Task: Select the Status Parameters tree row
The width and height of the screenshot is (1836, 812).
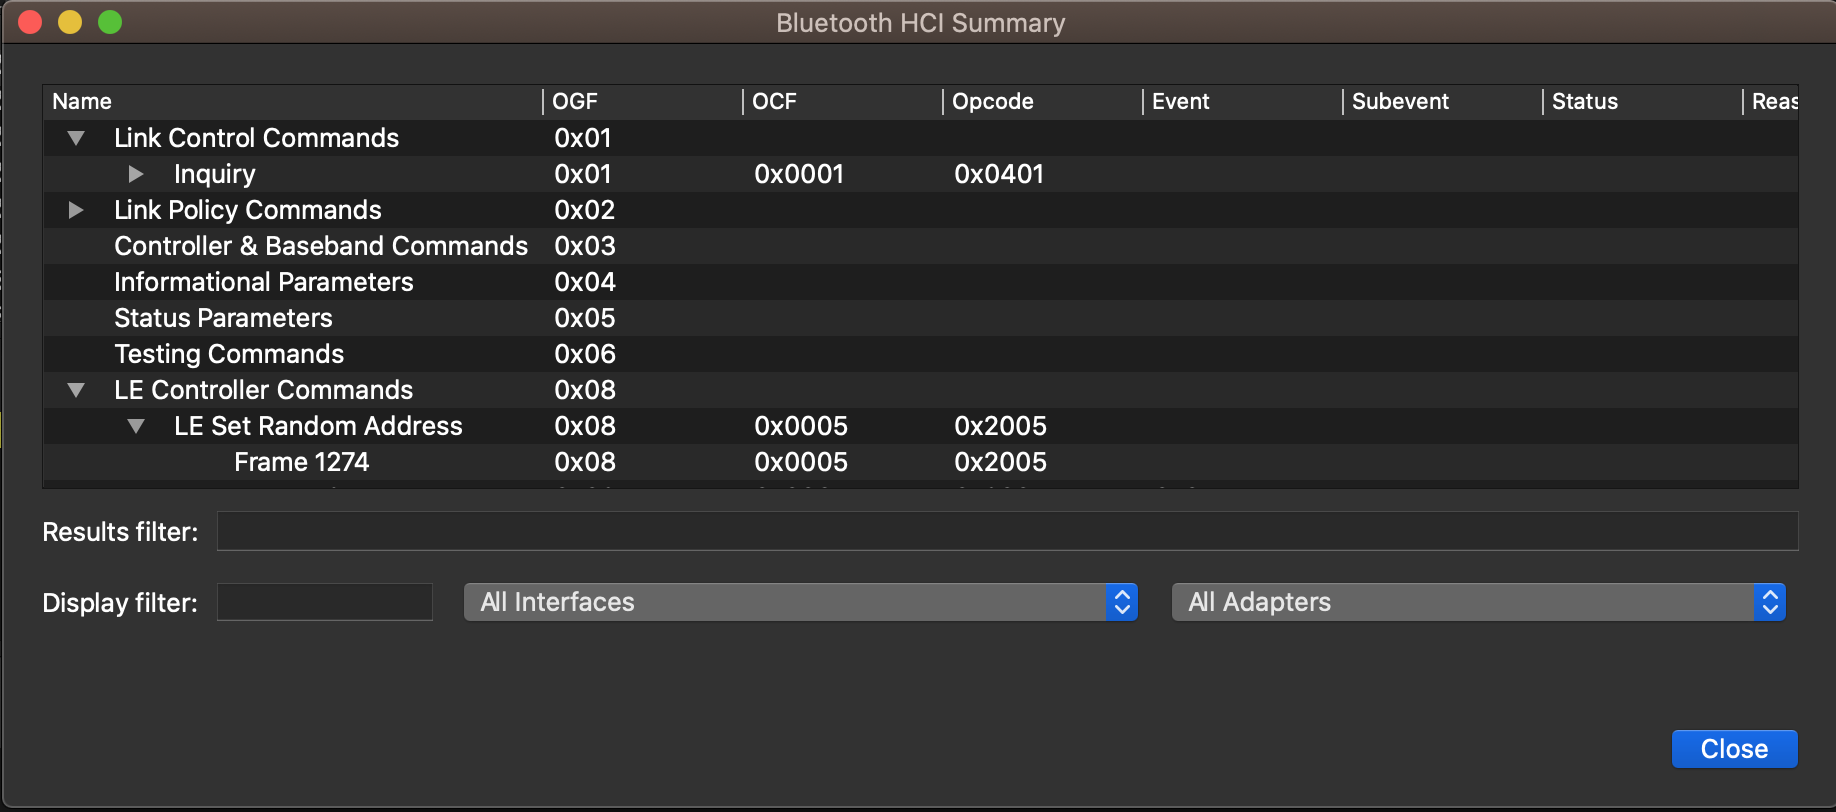Action: [x=223, y=318]
